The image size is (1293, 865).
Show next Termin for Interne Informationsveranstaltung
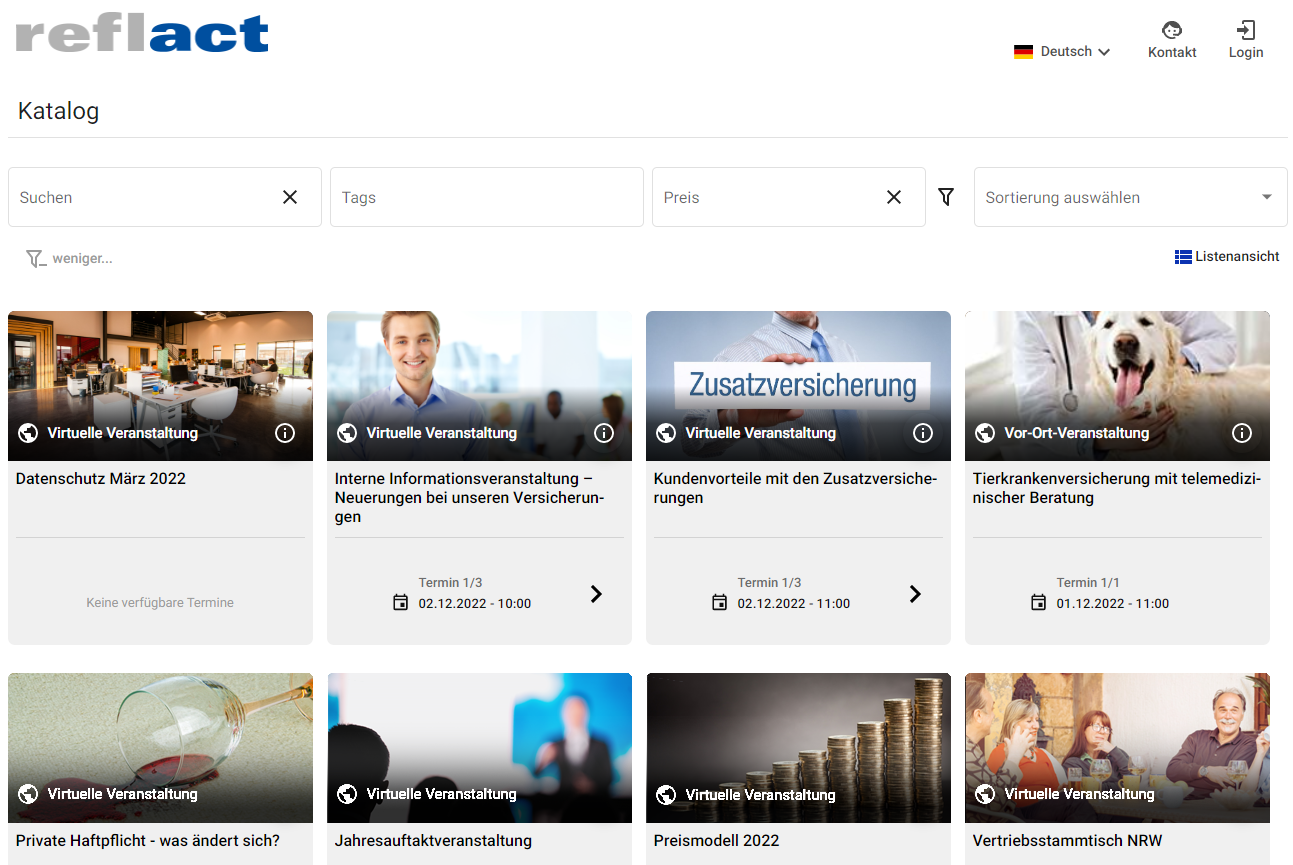tap(596, 594)
